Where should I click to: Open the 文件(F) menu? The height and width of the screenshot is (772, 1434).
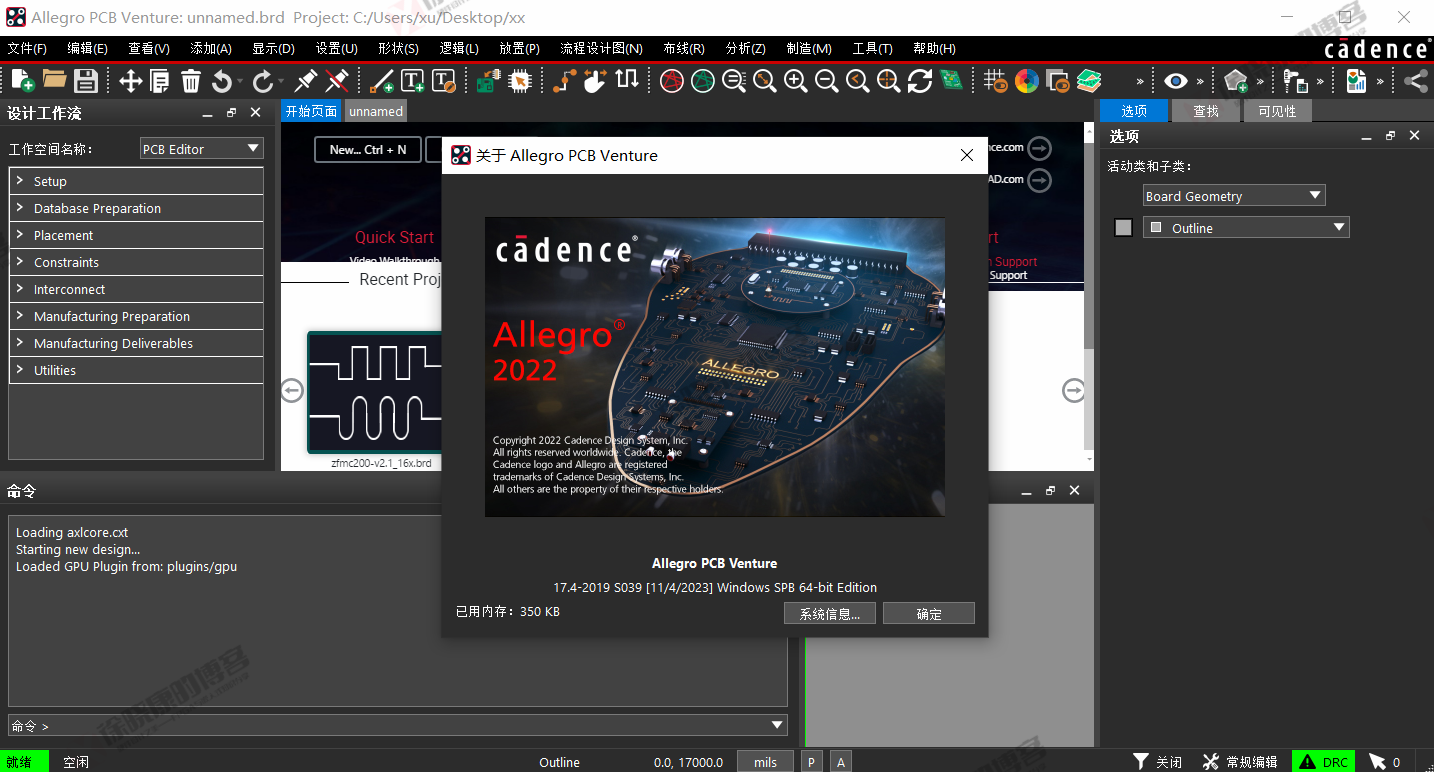click(28, 48)
